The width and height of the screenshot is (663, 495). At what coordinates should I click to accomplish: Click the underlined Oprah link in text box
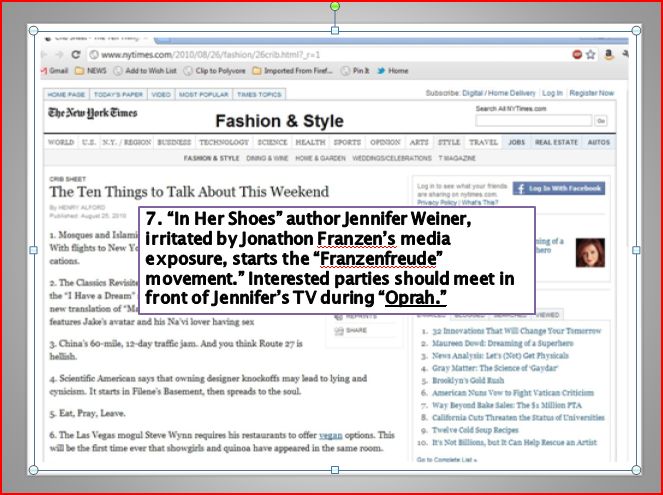click(416, 298)
